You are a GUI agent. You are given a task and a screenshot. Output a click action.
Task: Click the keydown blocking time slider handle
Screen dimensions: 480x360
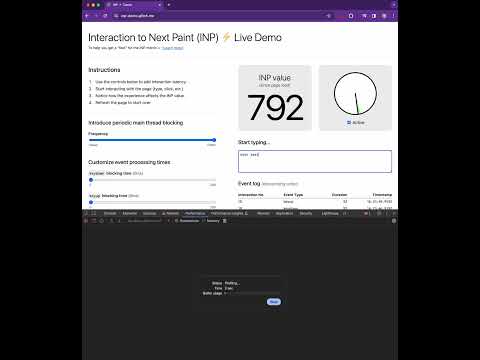tap(91, 180)
